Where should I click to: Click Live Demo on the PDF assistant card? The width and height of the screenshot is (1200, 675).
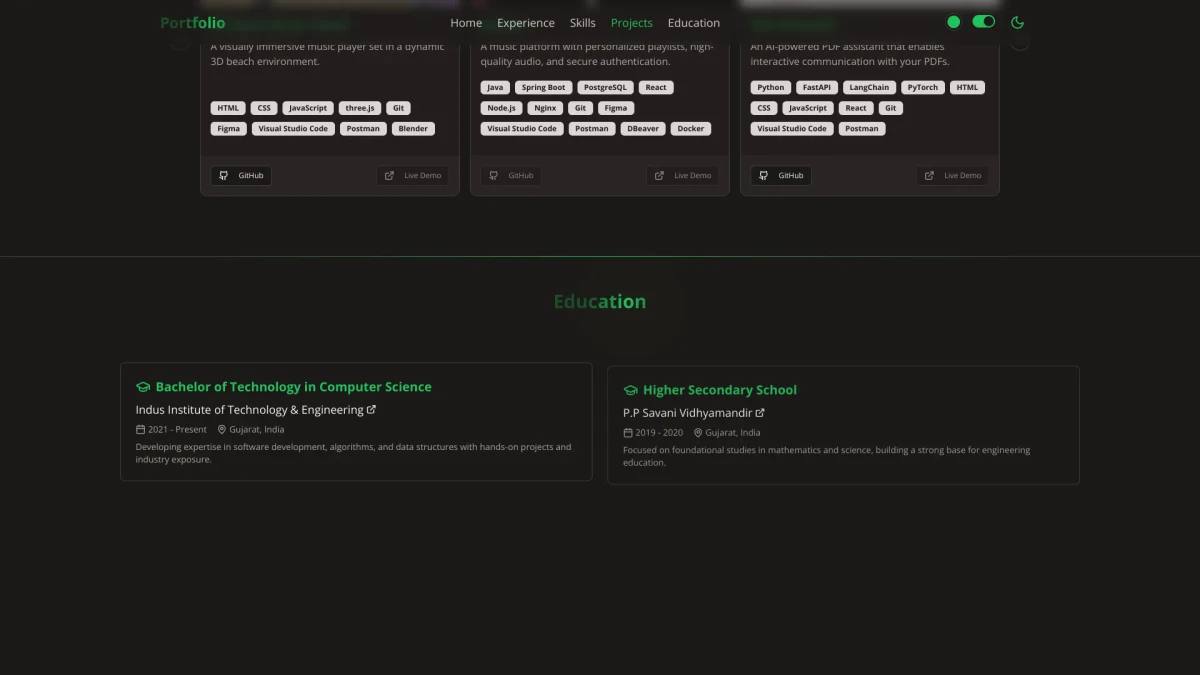[x=952, y=176]
